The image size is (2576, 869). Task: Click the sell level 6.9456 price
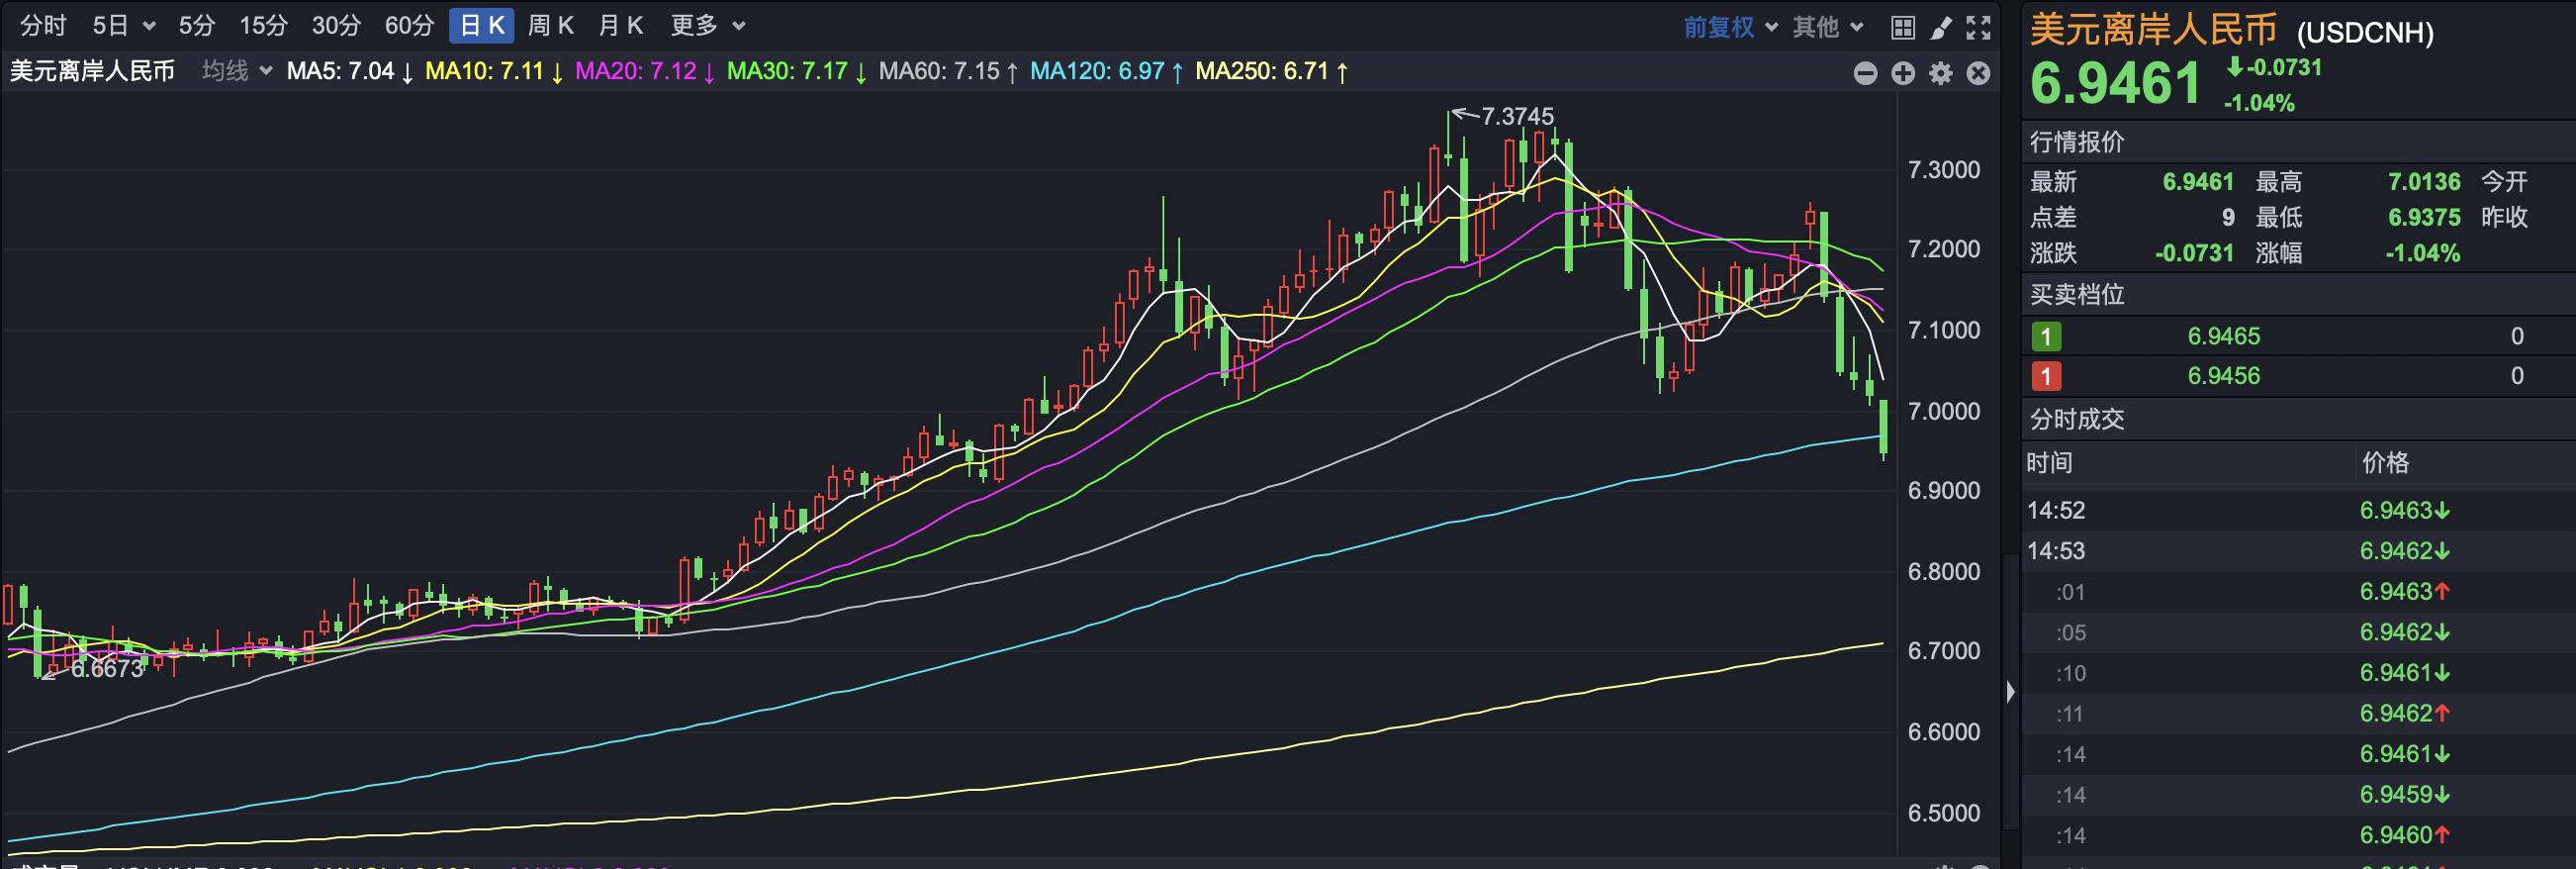(2223, 376)
